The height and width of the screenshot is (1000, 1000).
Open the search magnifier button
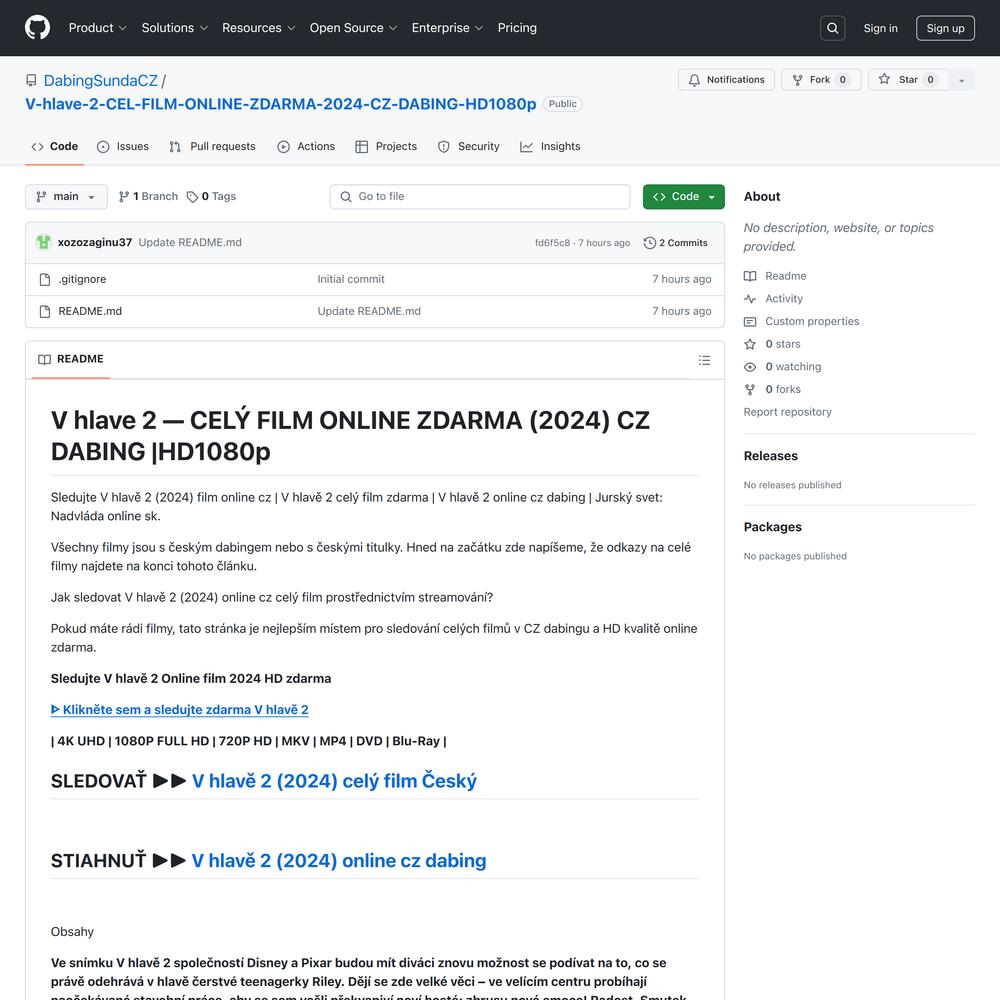coord(832,28)
